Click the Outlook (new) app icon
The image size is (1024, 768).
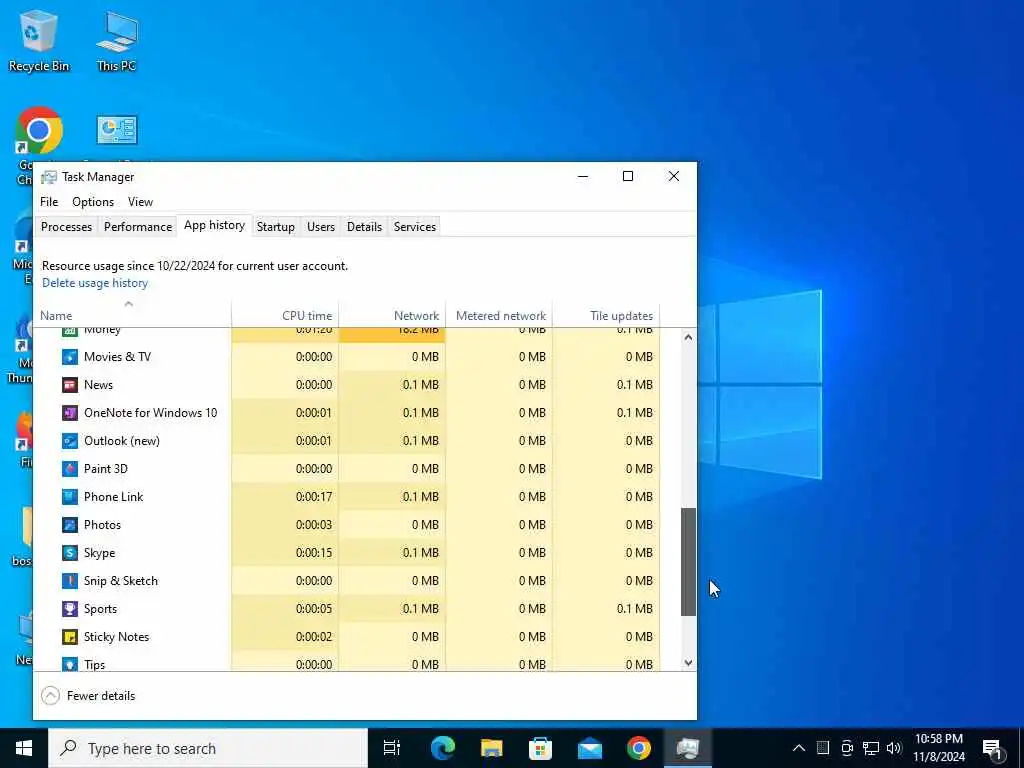(70, 441)
